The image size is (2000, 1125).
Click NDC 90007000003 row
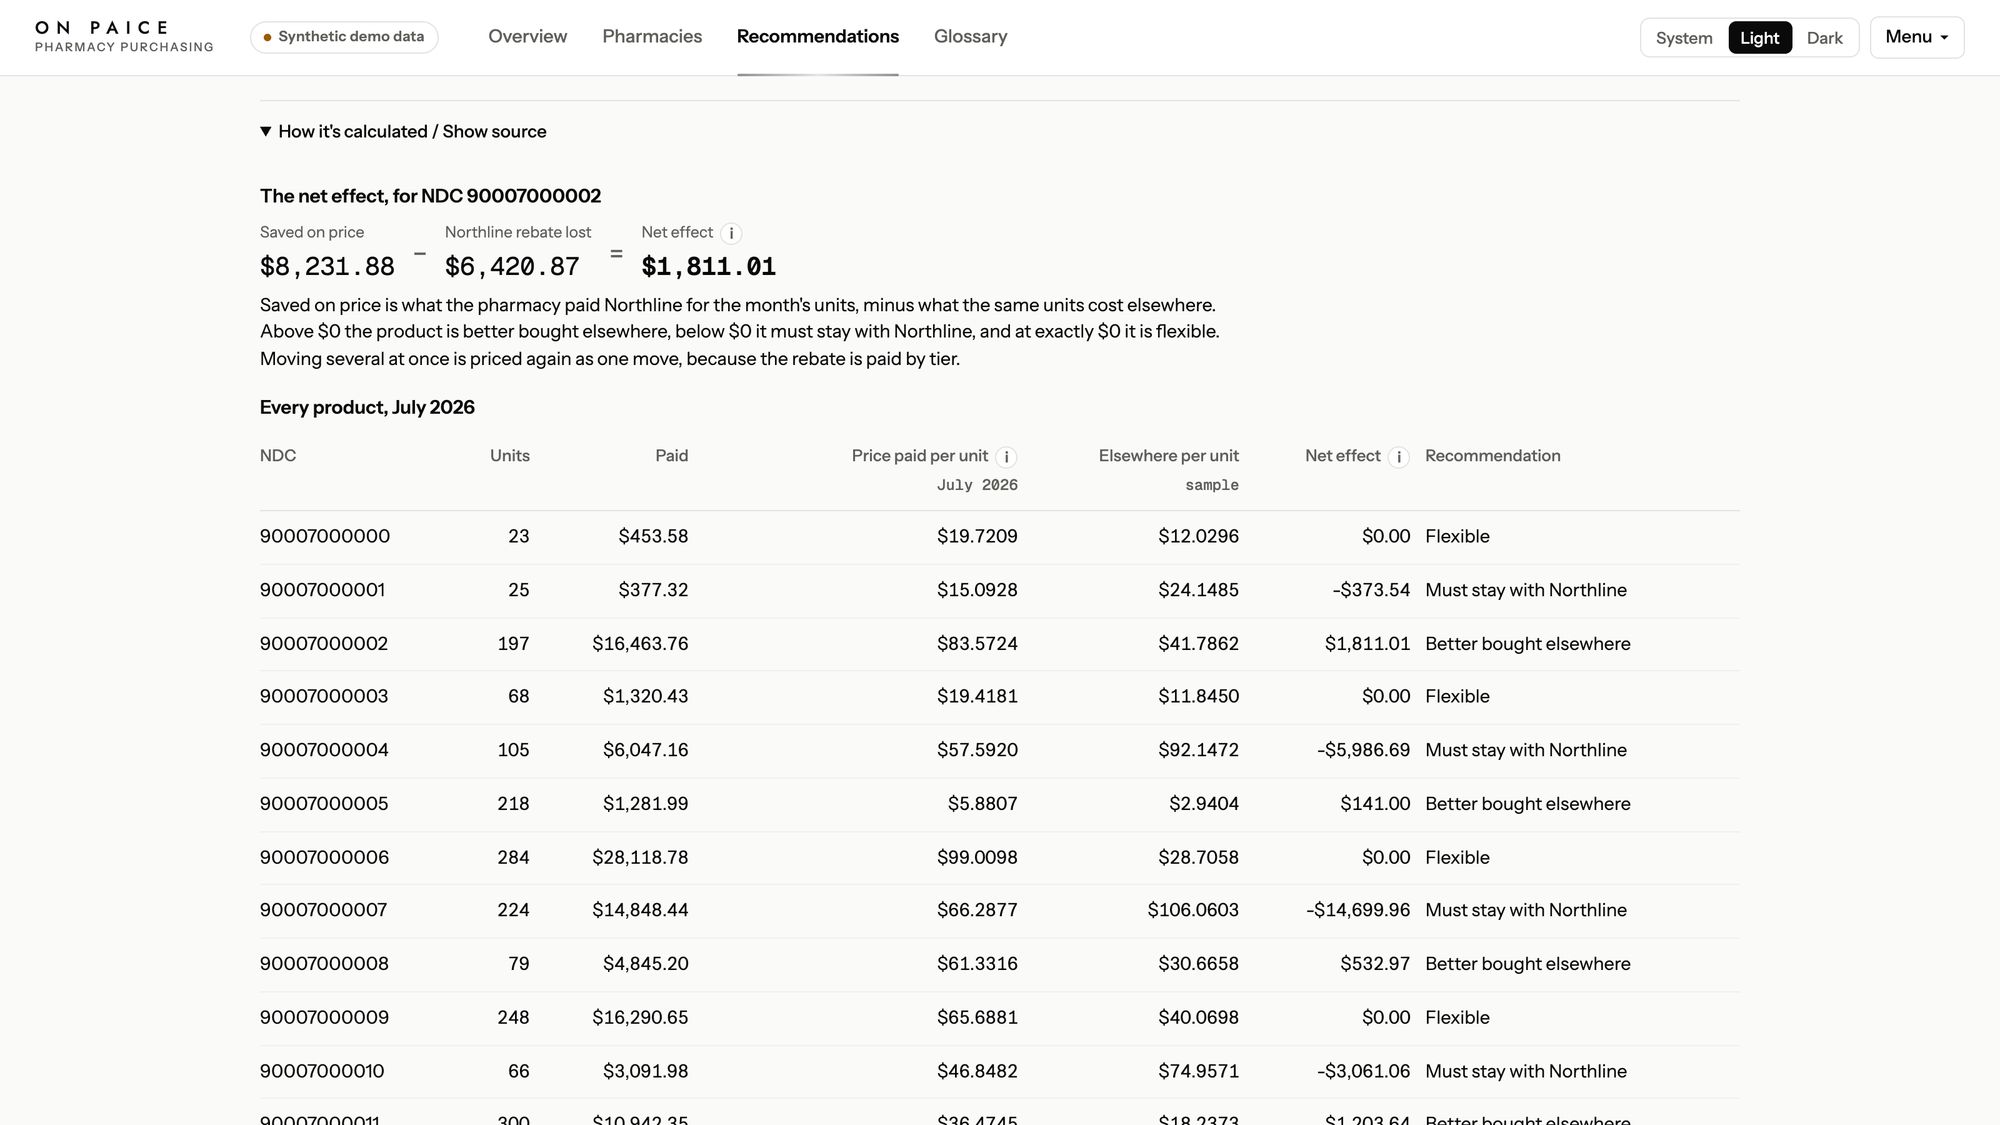(x=1000, y=697)
